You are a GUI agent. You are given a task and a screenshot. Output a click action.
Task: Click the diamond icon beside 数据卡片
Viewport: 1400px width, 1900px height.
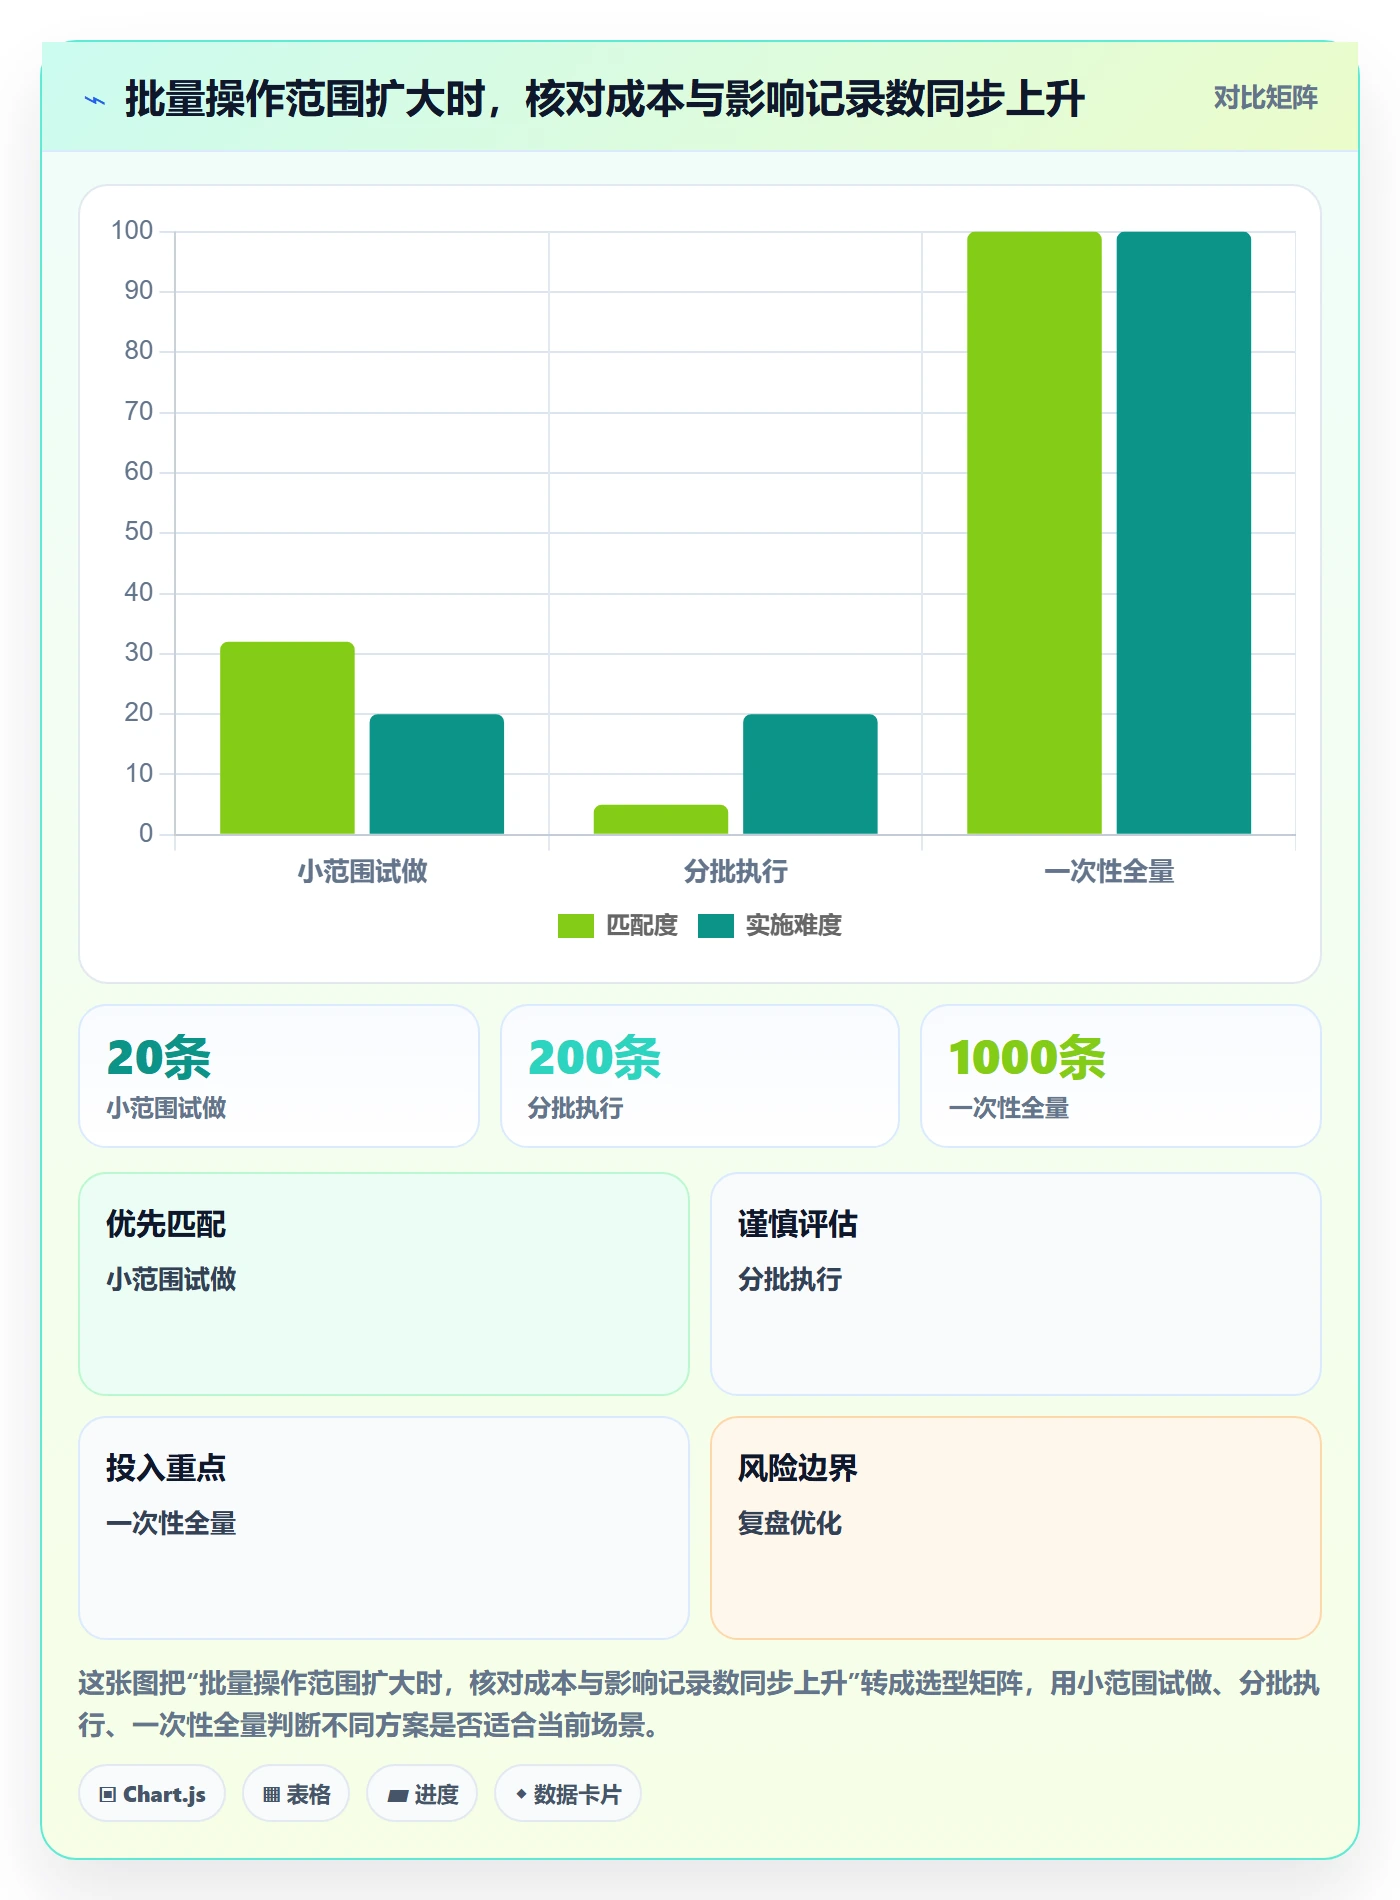pos(521,1795)
